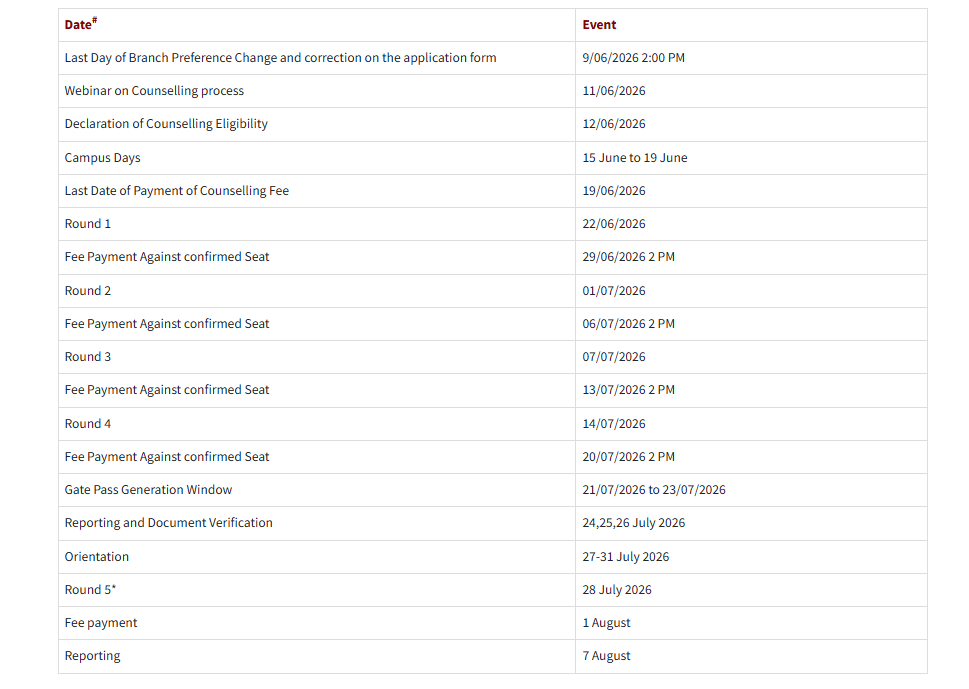The height and width of the screenshot is (689, 969).
Task: Click the 7 August reporting date
Action: point(606,656)
